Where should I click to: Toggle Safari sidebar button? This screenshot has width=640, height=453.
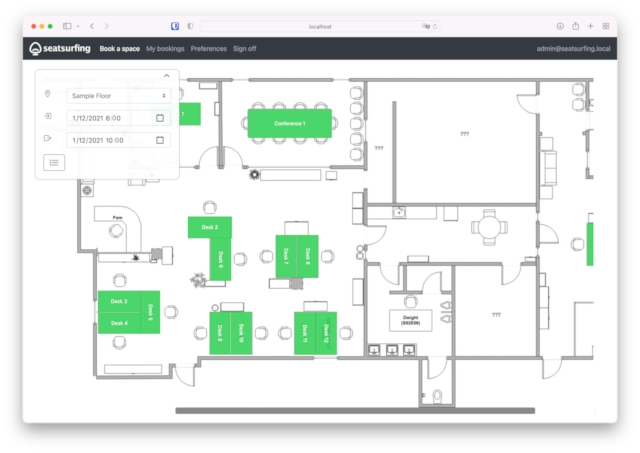tap(67, 26)
